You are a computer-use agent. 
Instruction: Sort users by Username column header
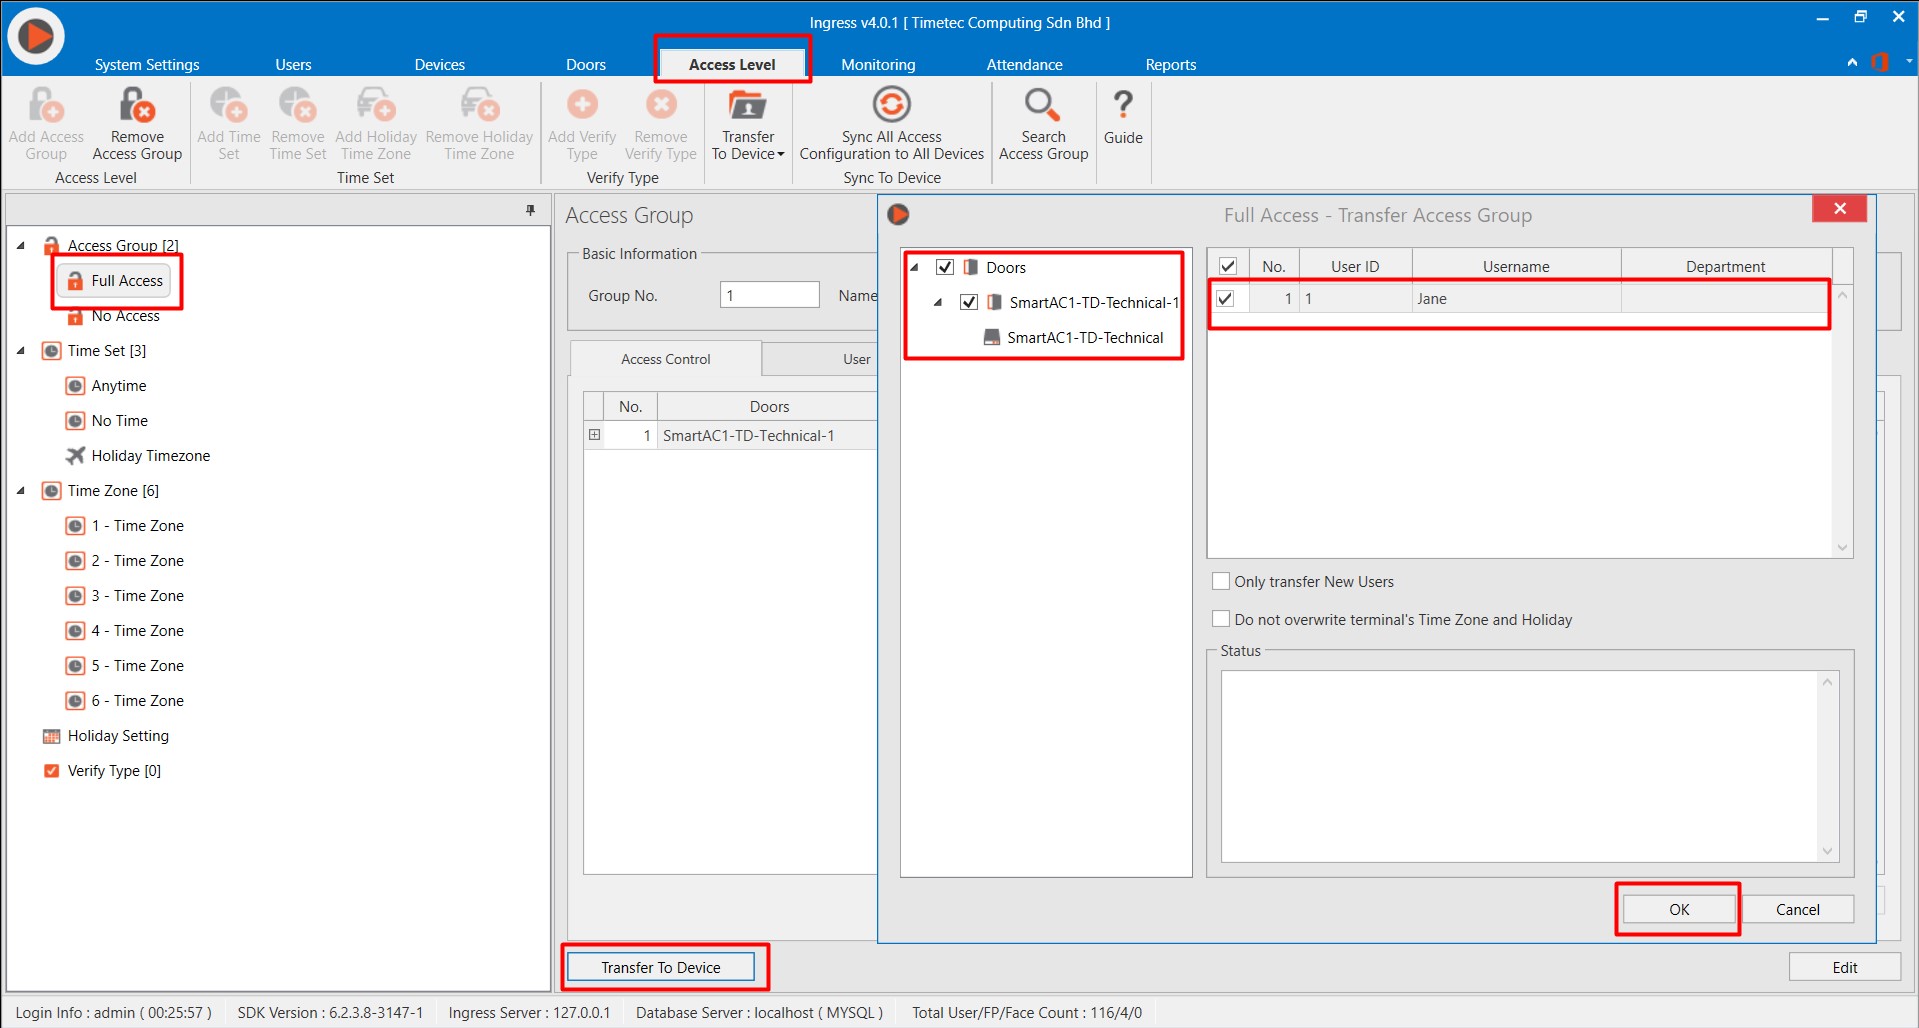pyautogui.click(x=1516, y=266)
